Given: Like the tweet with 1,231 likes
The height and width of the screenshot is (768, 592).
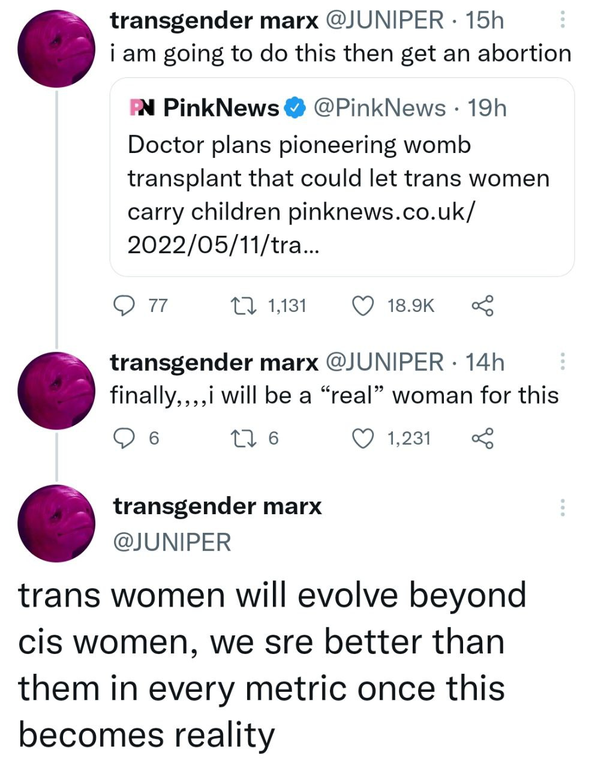Looking at the screenshot, I should (x=363, y=438).
